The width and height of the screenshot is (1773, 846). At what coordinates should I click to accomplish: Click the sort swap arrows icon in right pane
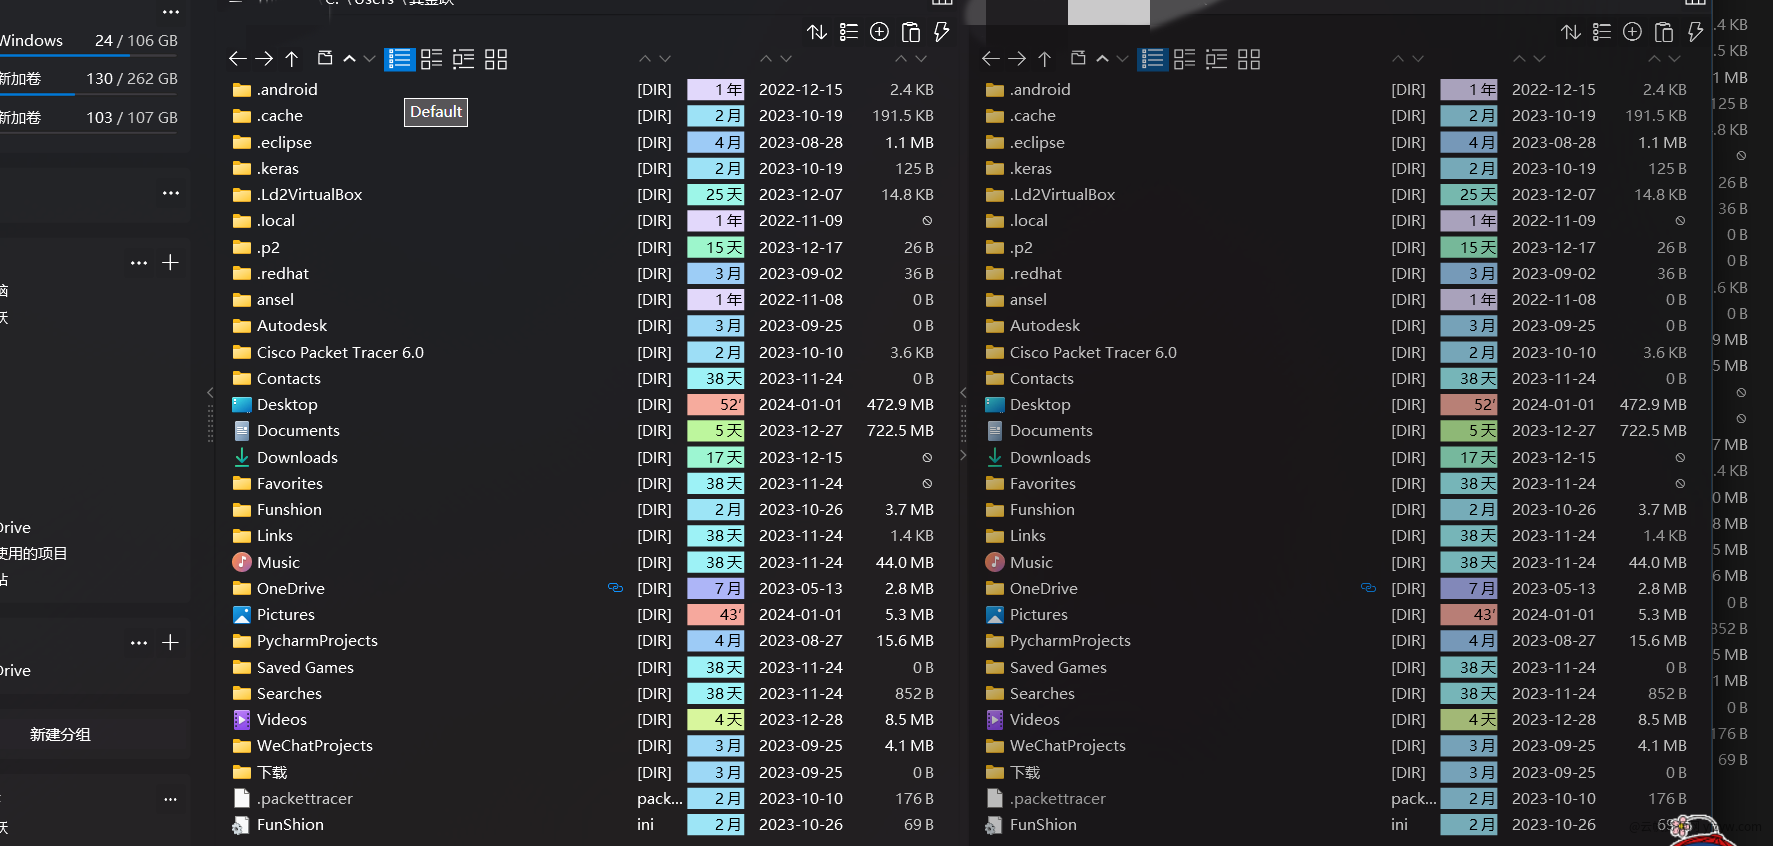point(1571,32)
